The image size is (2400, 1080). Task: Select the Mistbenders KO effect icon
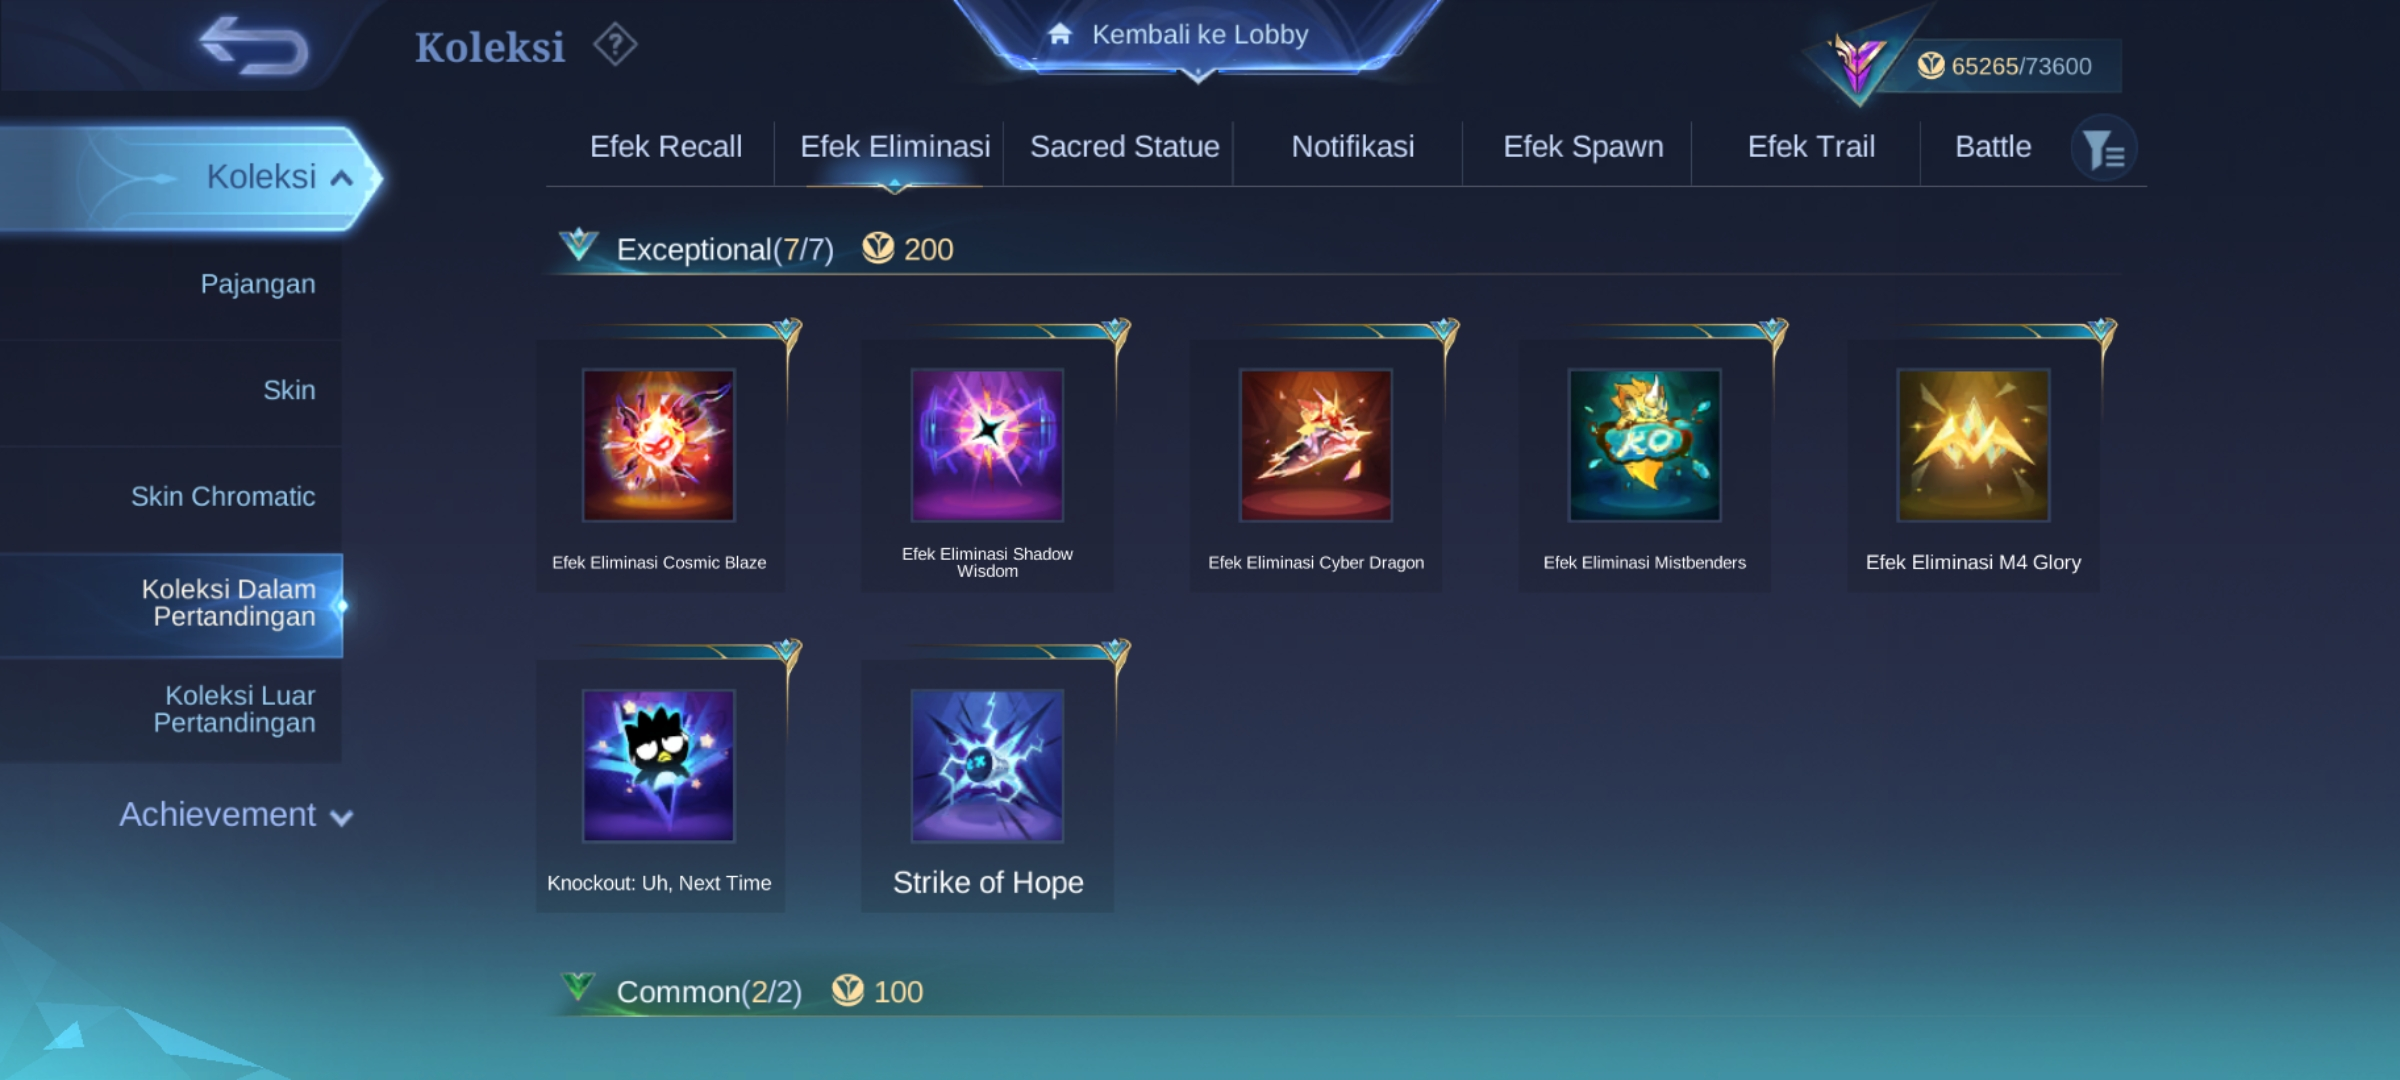point(1645,445)
